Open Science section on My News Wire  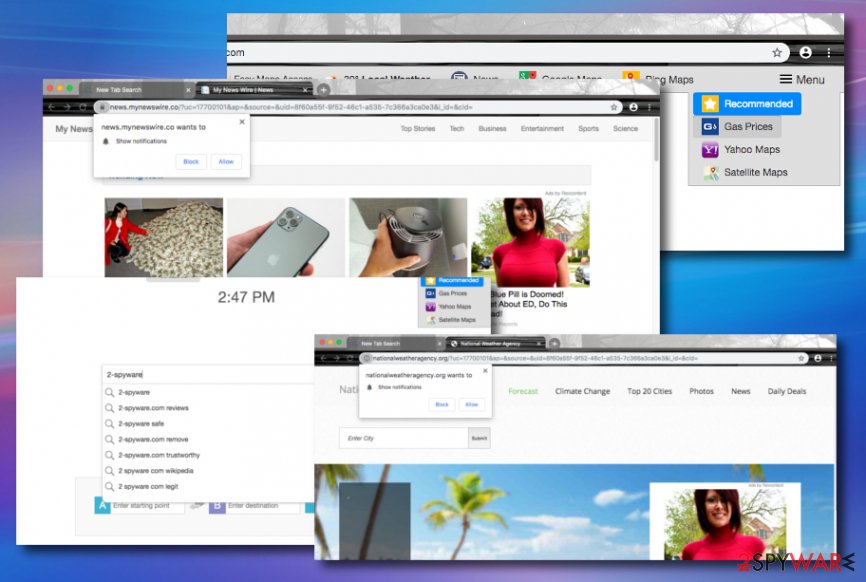pyautogui.click(x=625, y=129)
